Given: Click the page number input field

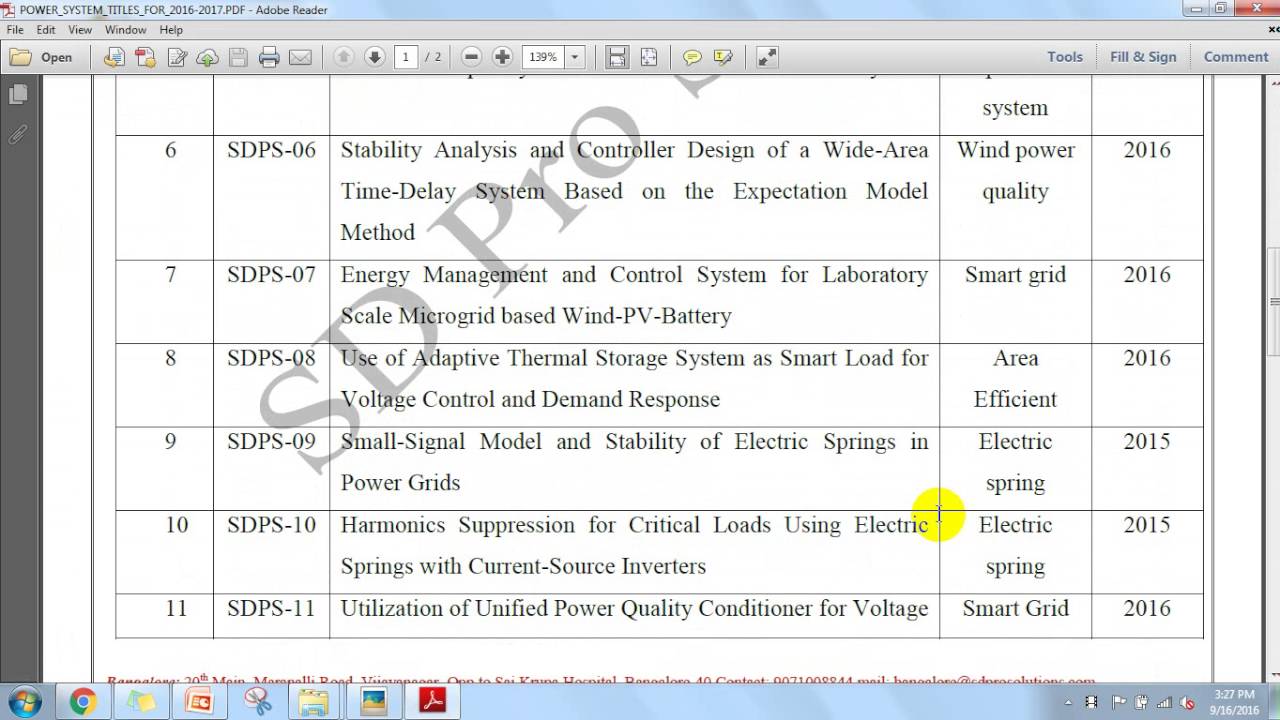Looking at the screenshot, I should [406, 57].
